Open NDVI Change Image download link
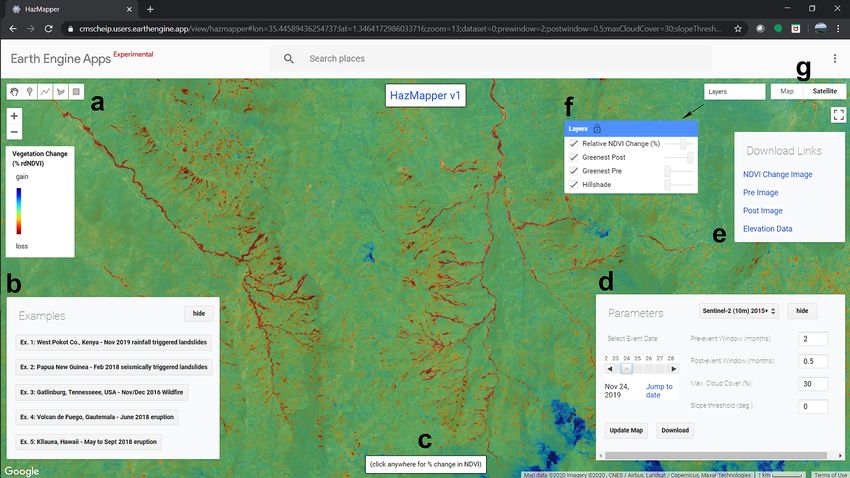 click(x=777, y=175)
